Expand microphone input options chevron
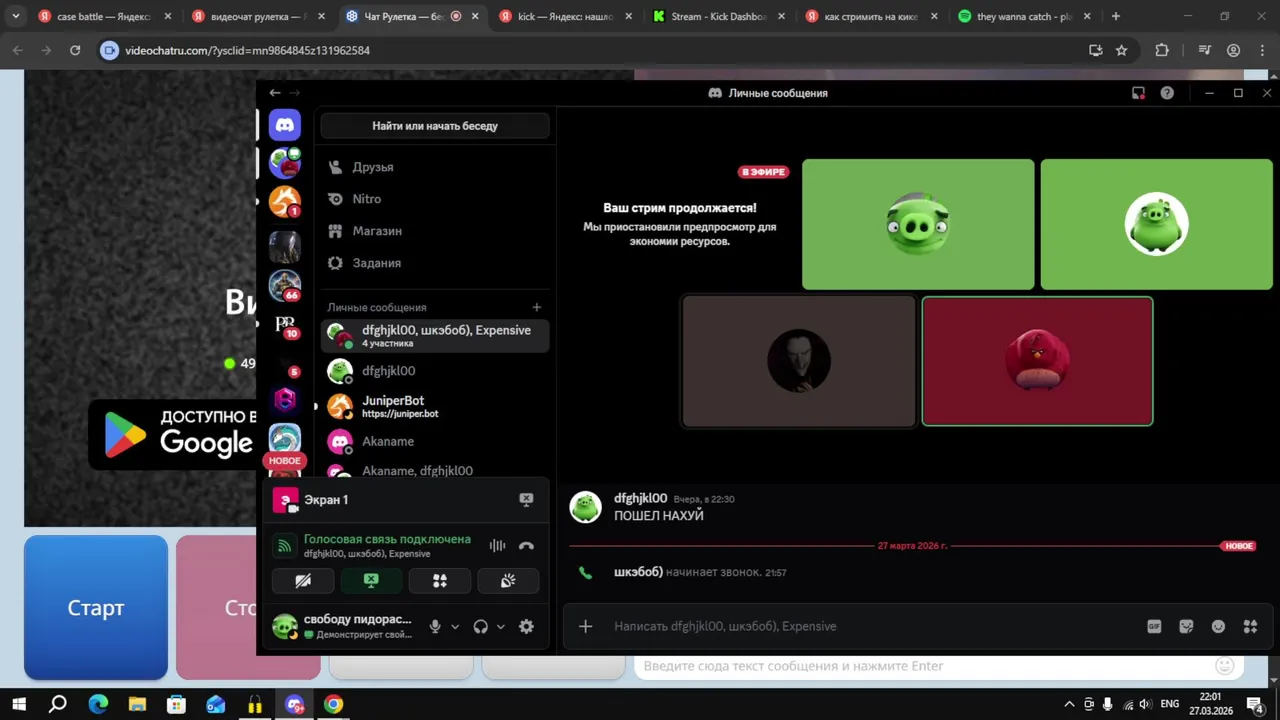 tap(455, 627)
